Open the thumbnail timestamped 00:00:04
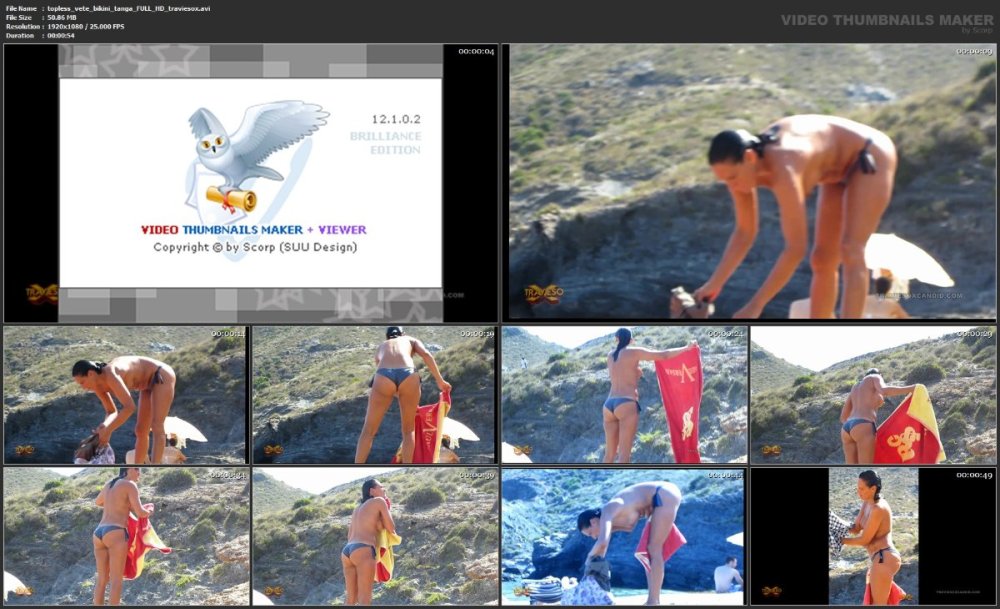 tap(251, 183)
